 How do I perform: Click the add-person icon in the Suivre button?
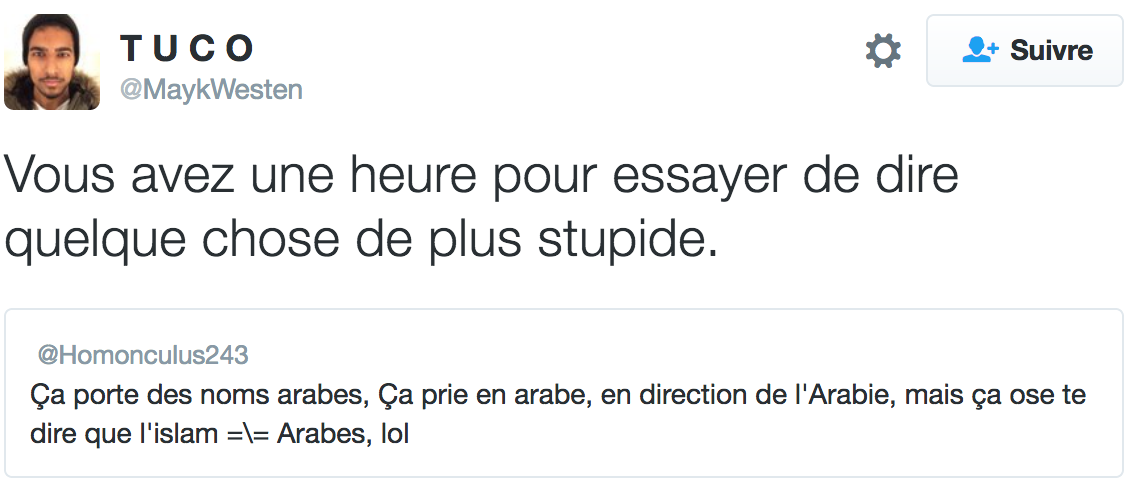click(980, 50)
